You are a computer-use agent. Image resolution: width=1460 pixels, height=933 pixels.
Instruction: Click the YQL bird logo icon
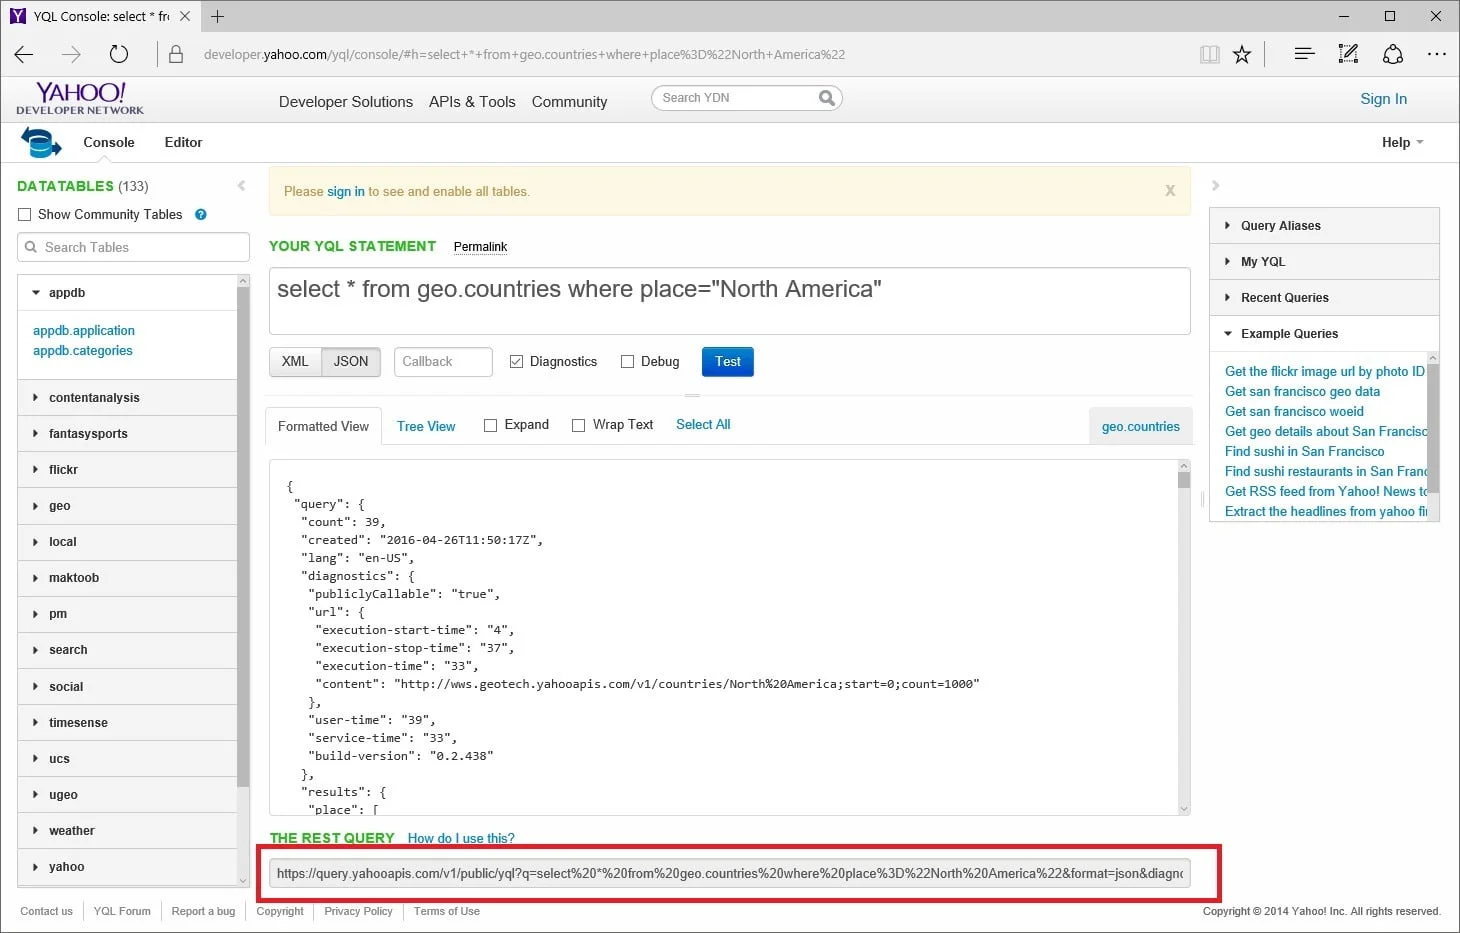39,141
